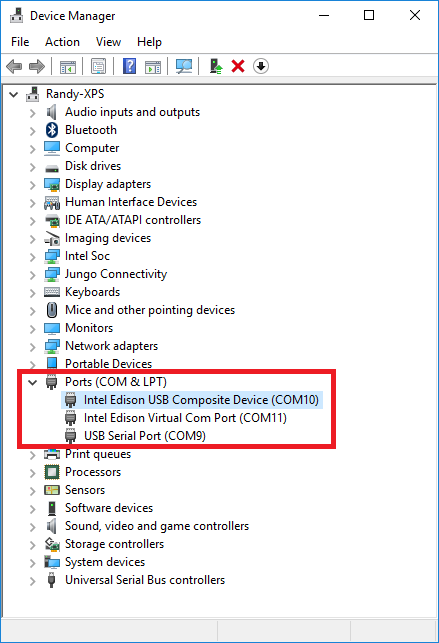Collapse the Randy-XPS root node
This screenshot has width=439, height=643.
pyautogui.click(x=14, y=95)
